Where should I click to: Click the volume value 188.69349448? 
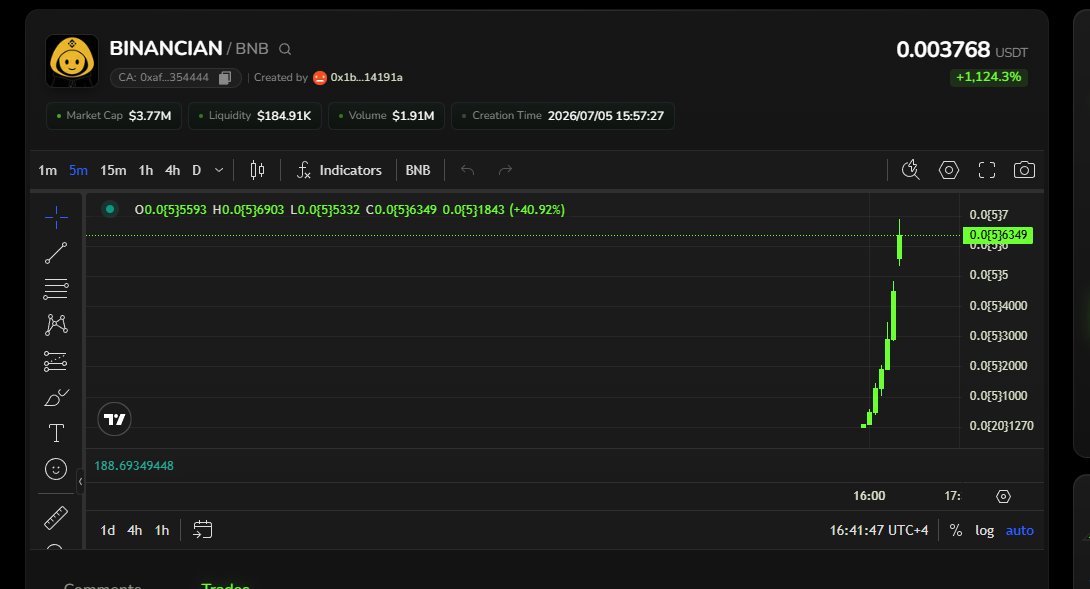click(134, 466)
